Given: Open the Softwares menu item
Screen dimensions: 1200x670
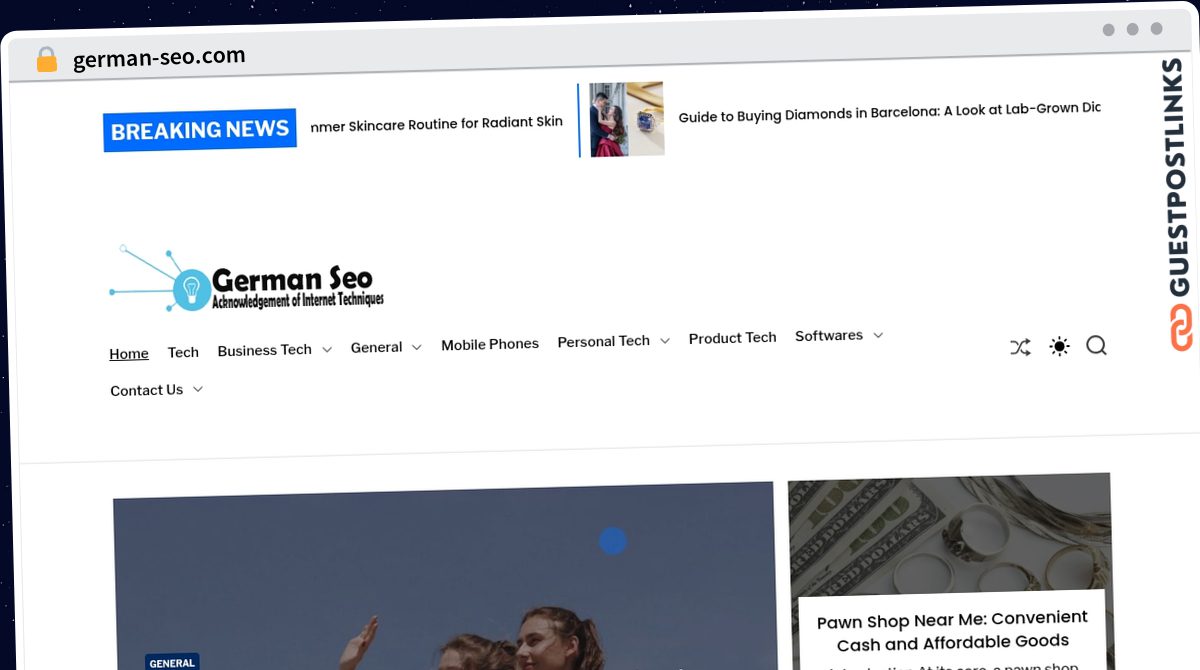Looking at the screenshot, I should tap(829, 336).
